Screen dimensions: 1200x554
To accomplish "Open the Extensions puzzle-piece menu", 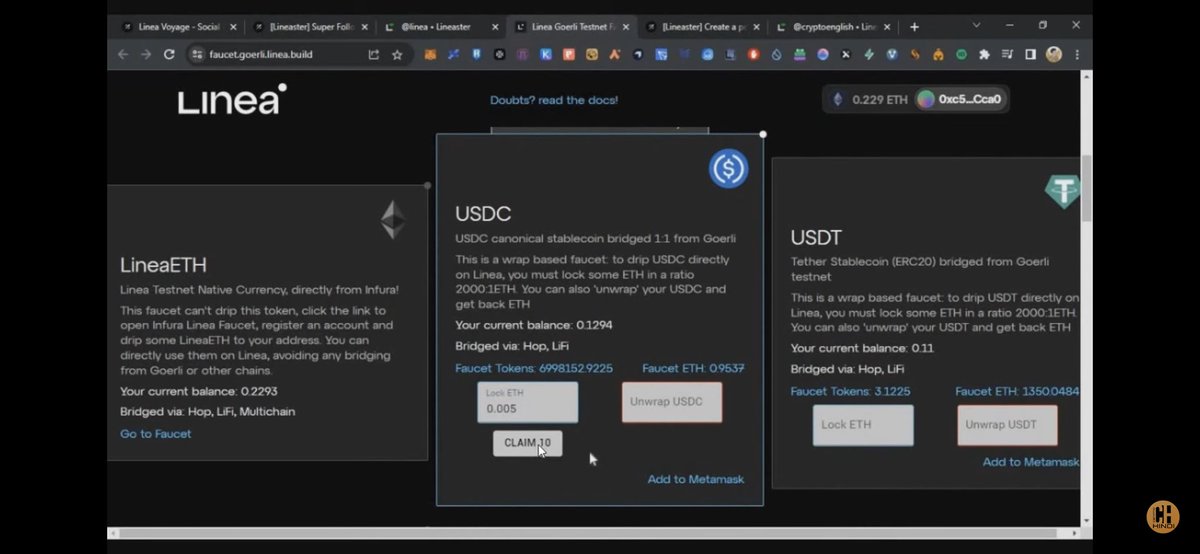I will tap(985, 55).
